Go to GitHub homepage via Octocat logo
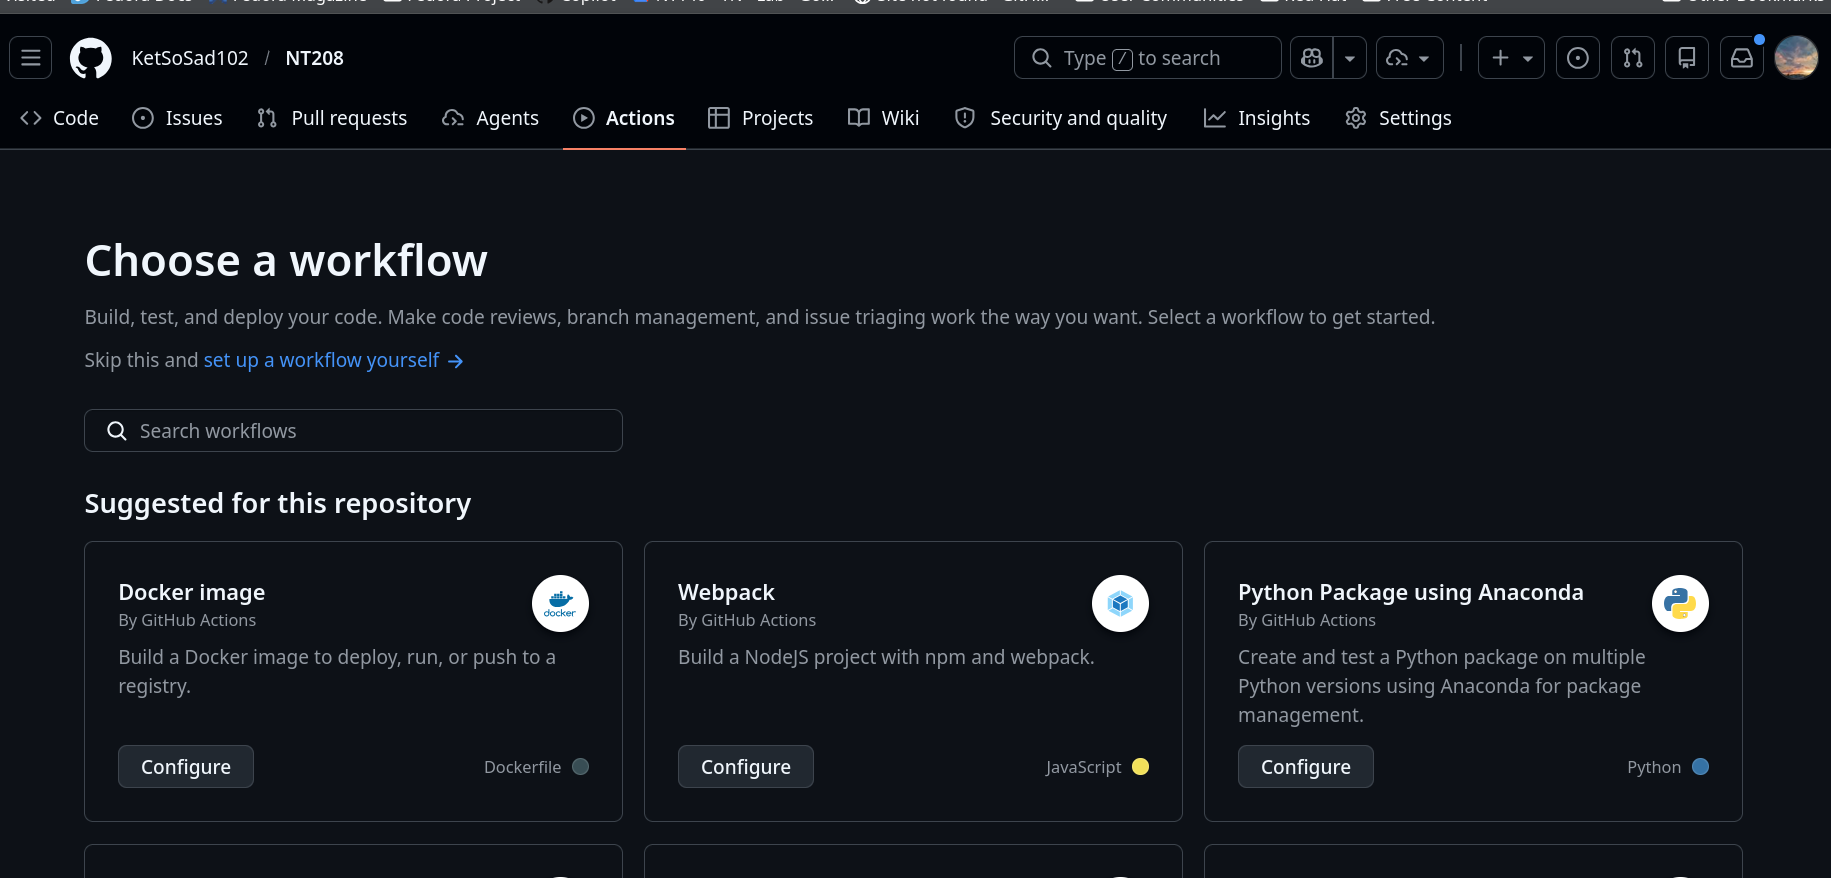 (x=91, y=58)
